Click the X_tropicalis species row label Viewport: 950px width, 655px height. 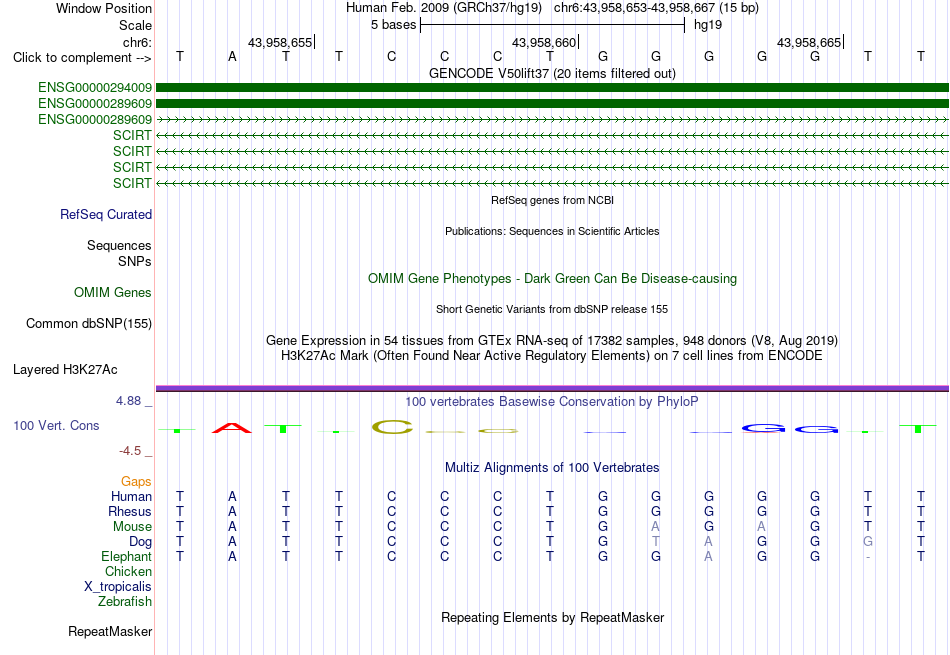(x=118, y=587)
